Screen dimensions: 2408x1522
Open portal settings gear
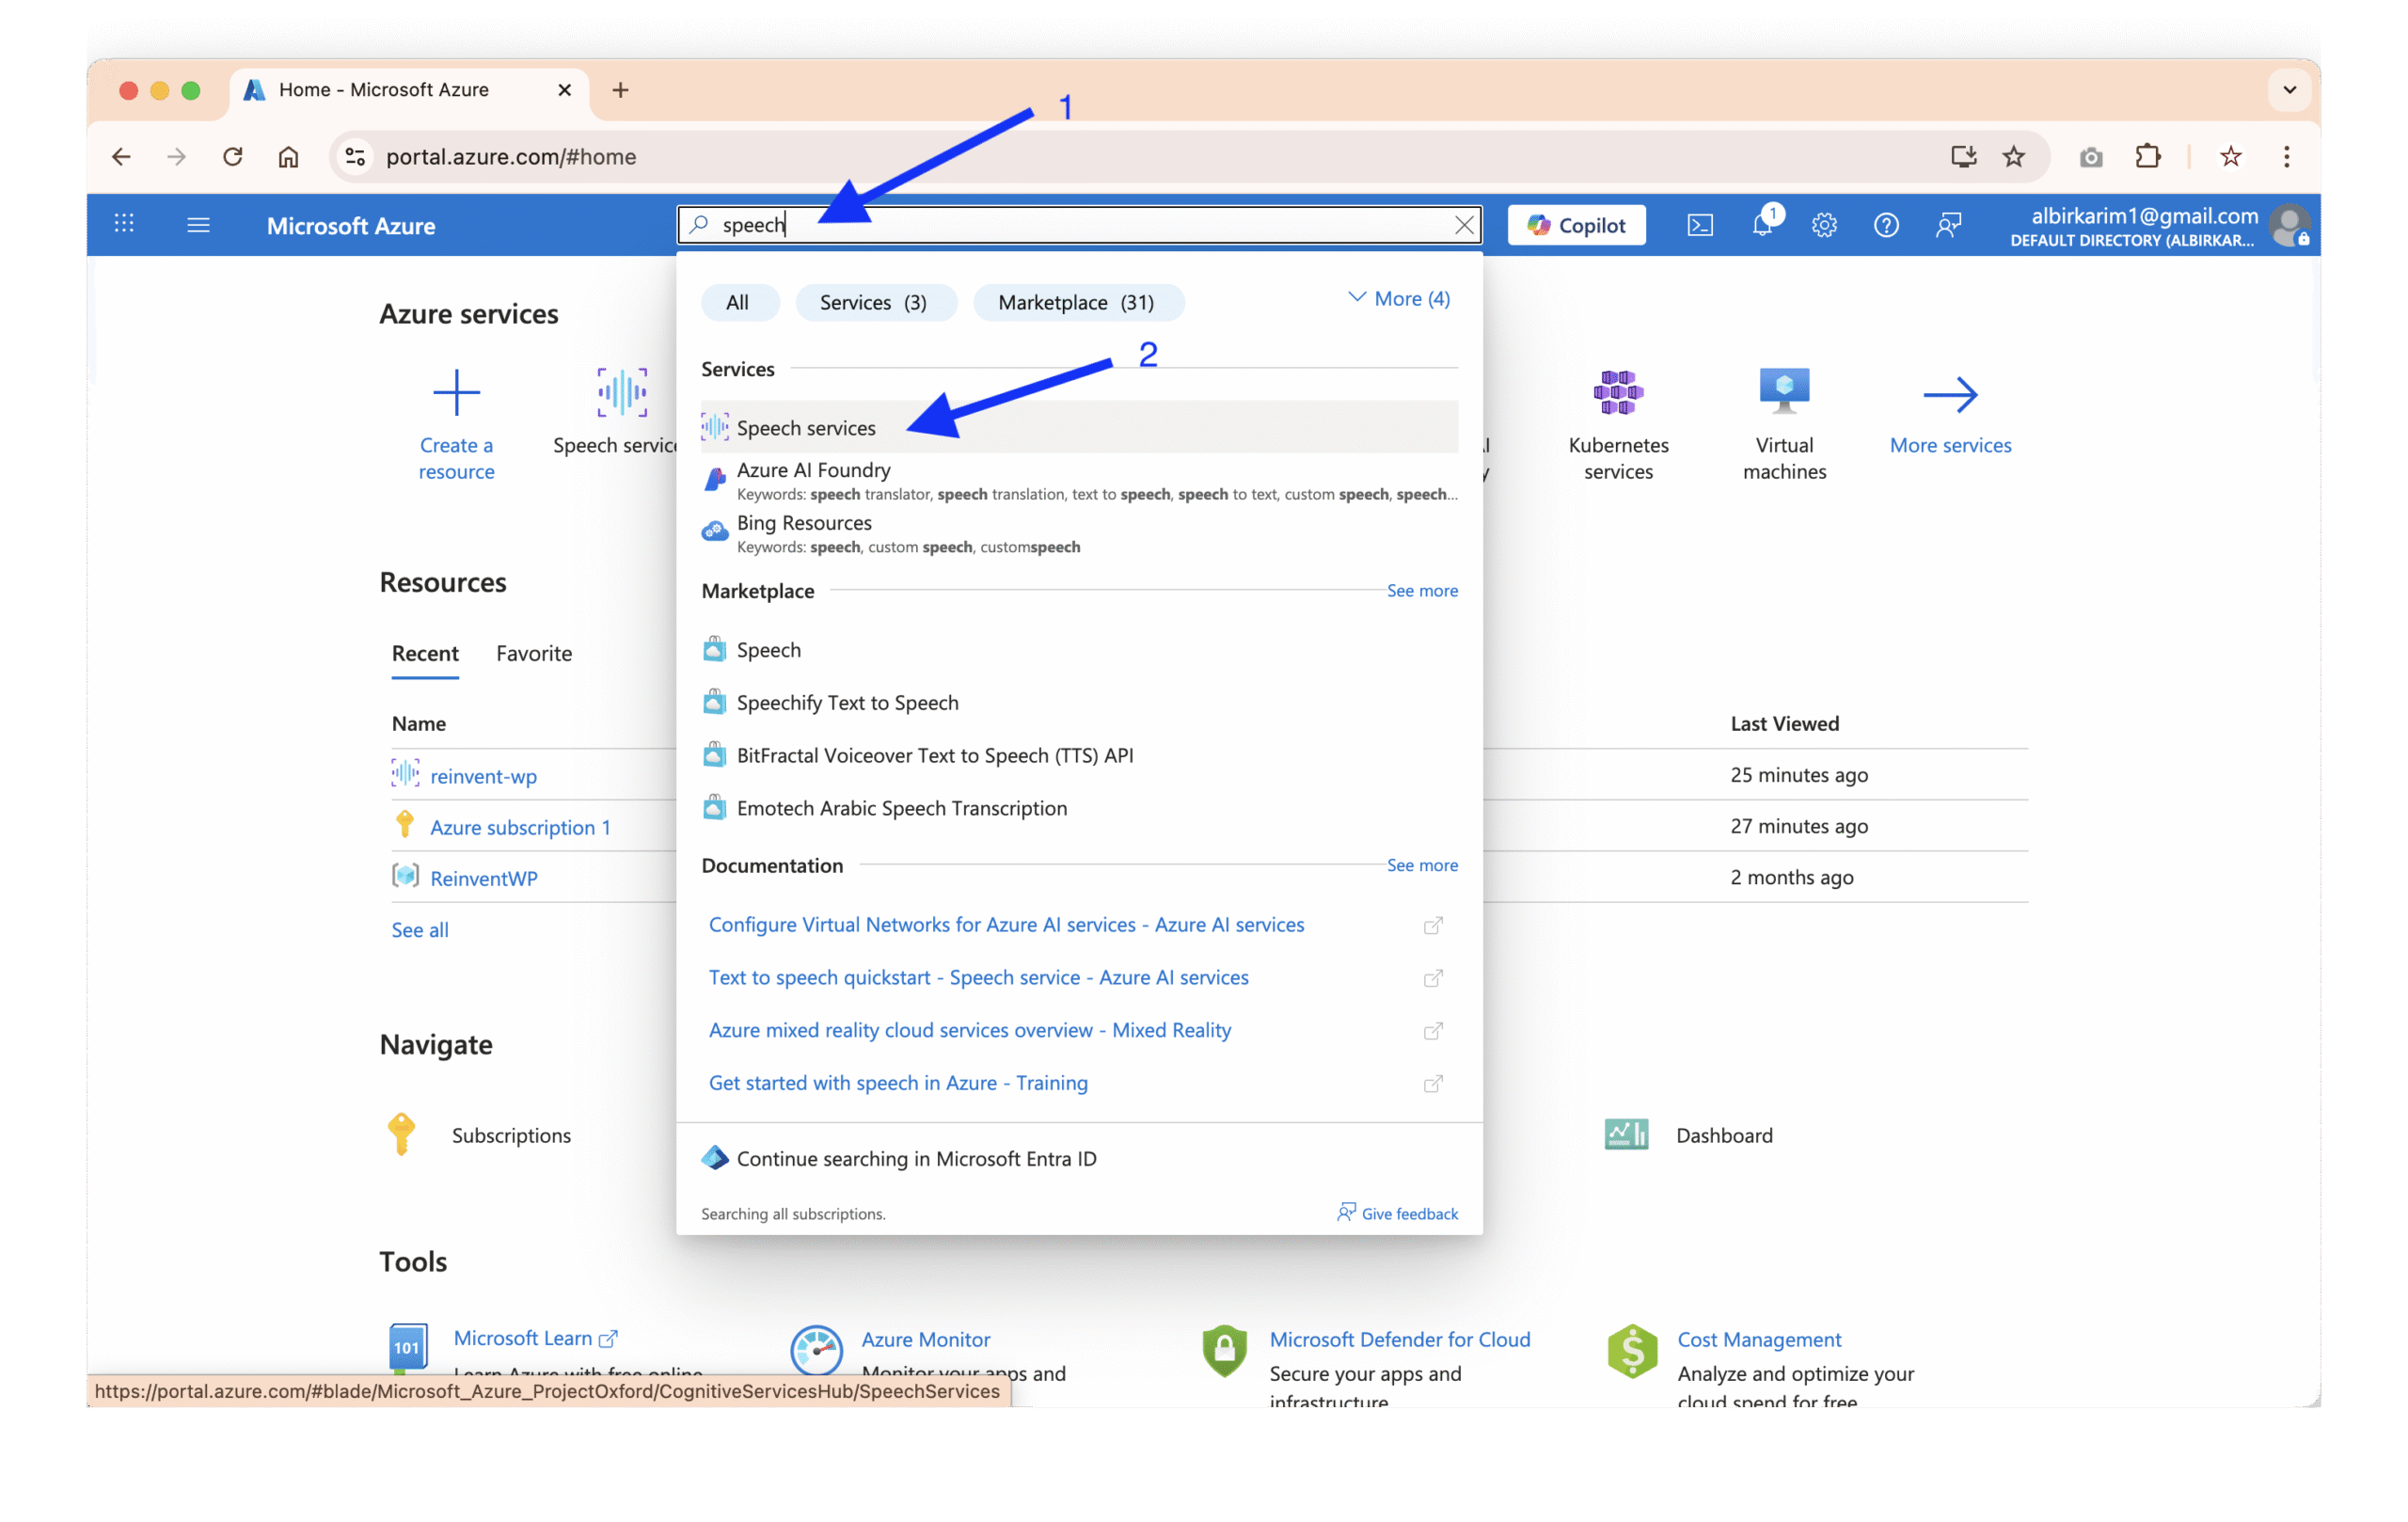click(x=1824, y=225)
